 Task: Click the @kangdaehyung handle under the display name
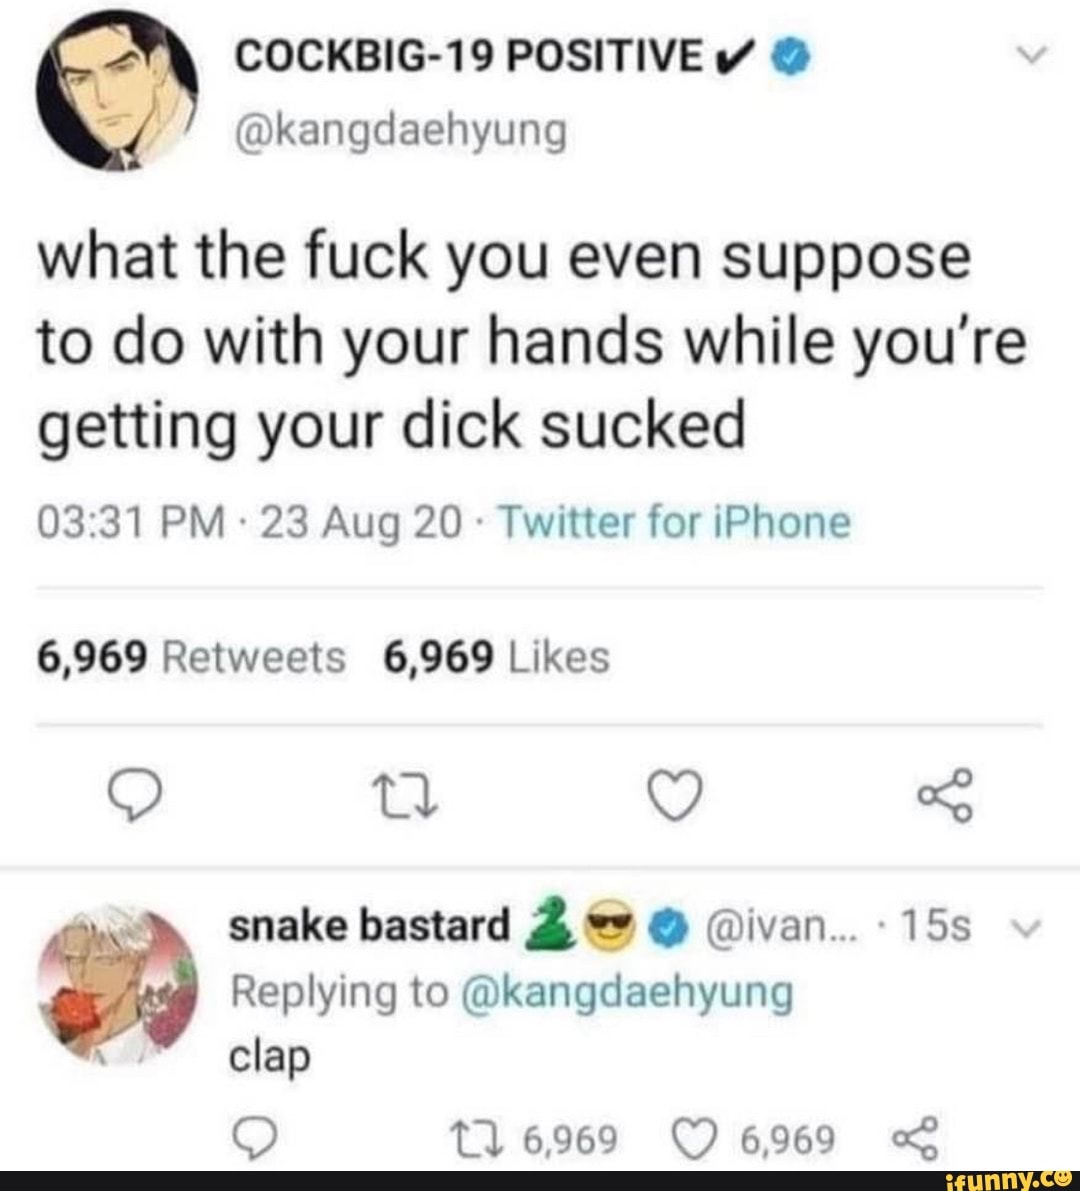click(x=400, y=130)
